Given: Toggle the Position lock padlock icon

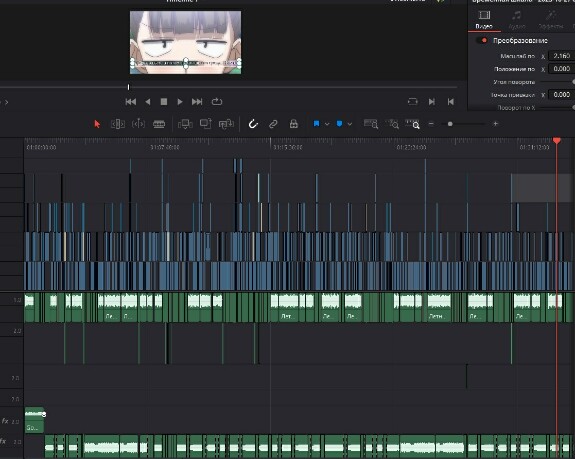Looking at the screenshot, I should [294, 124].
